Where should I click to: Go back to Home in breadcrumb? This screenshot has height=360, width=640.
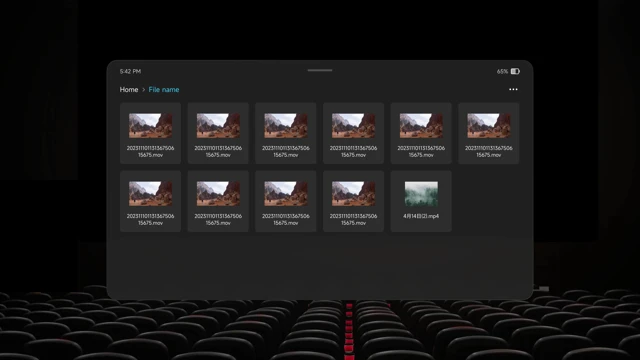coord(129,89)
